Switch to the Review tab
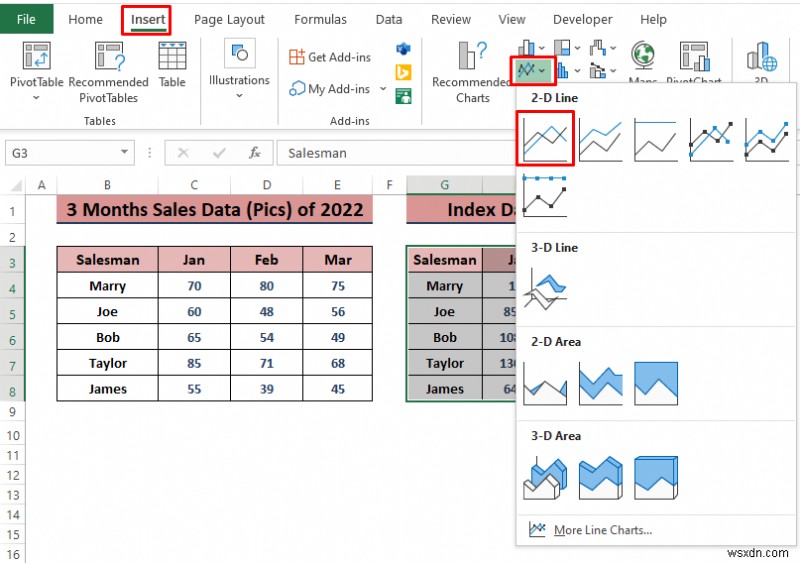 click(x=451, y=19)
